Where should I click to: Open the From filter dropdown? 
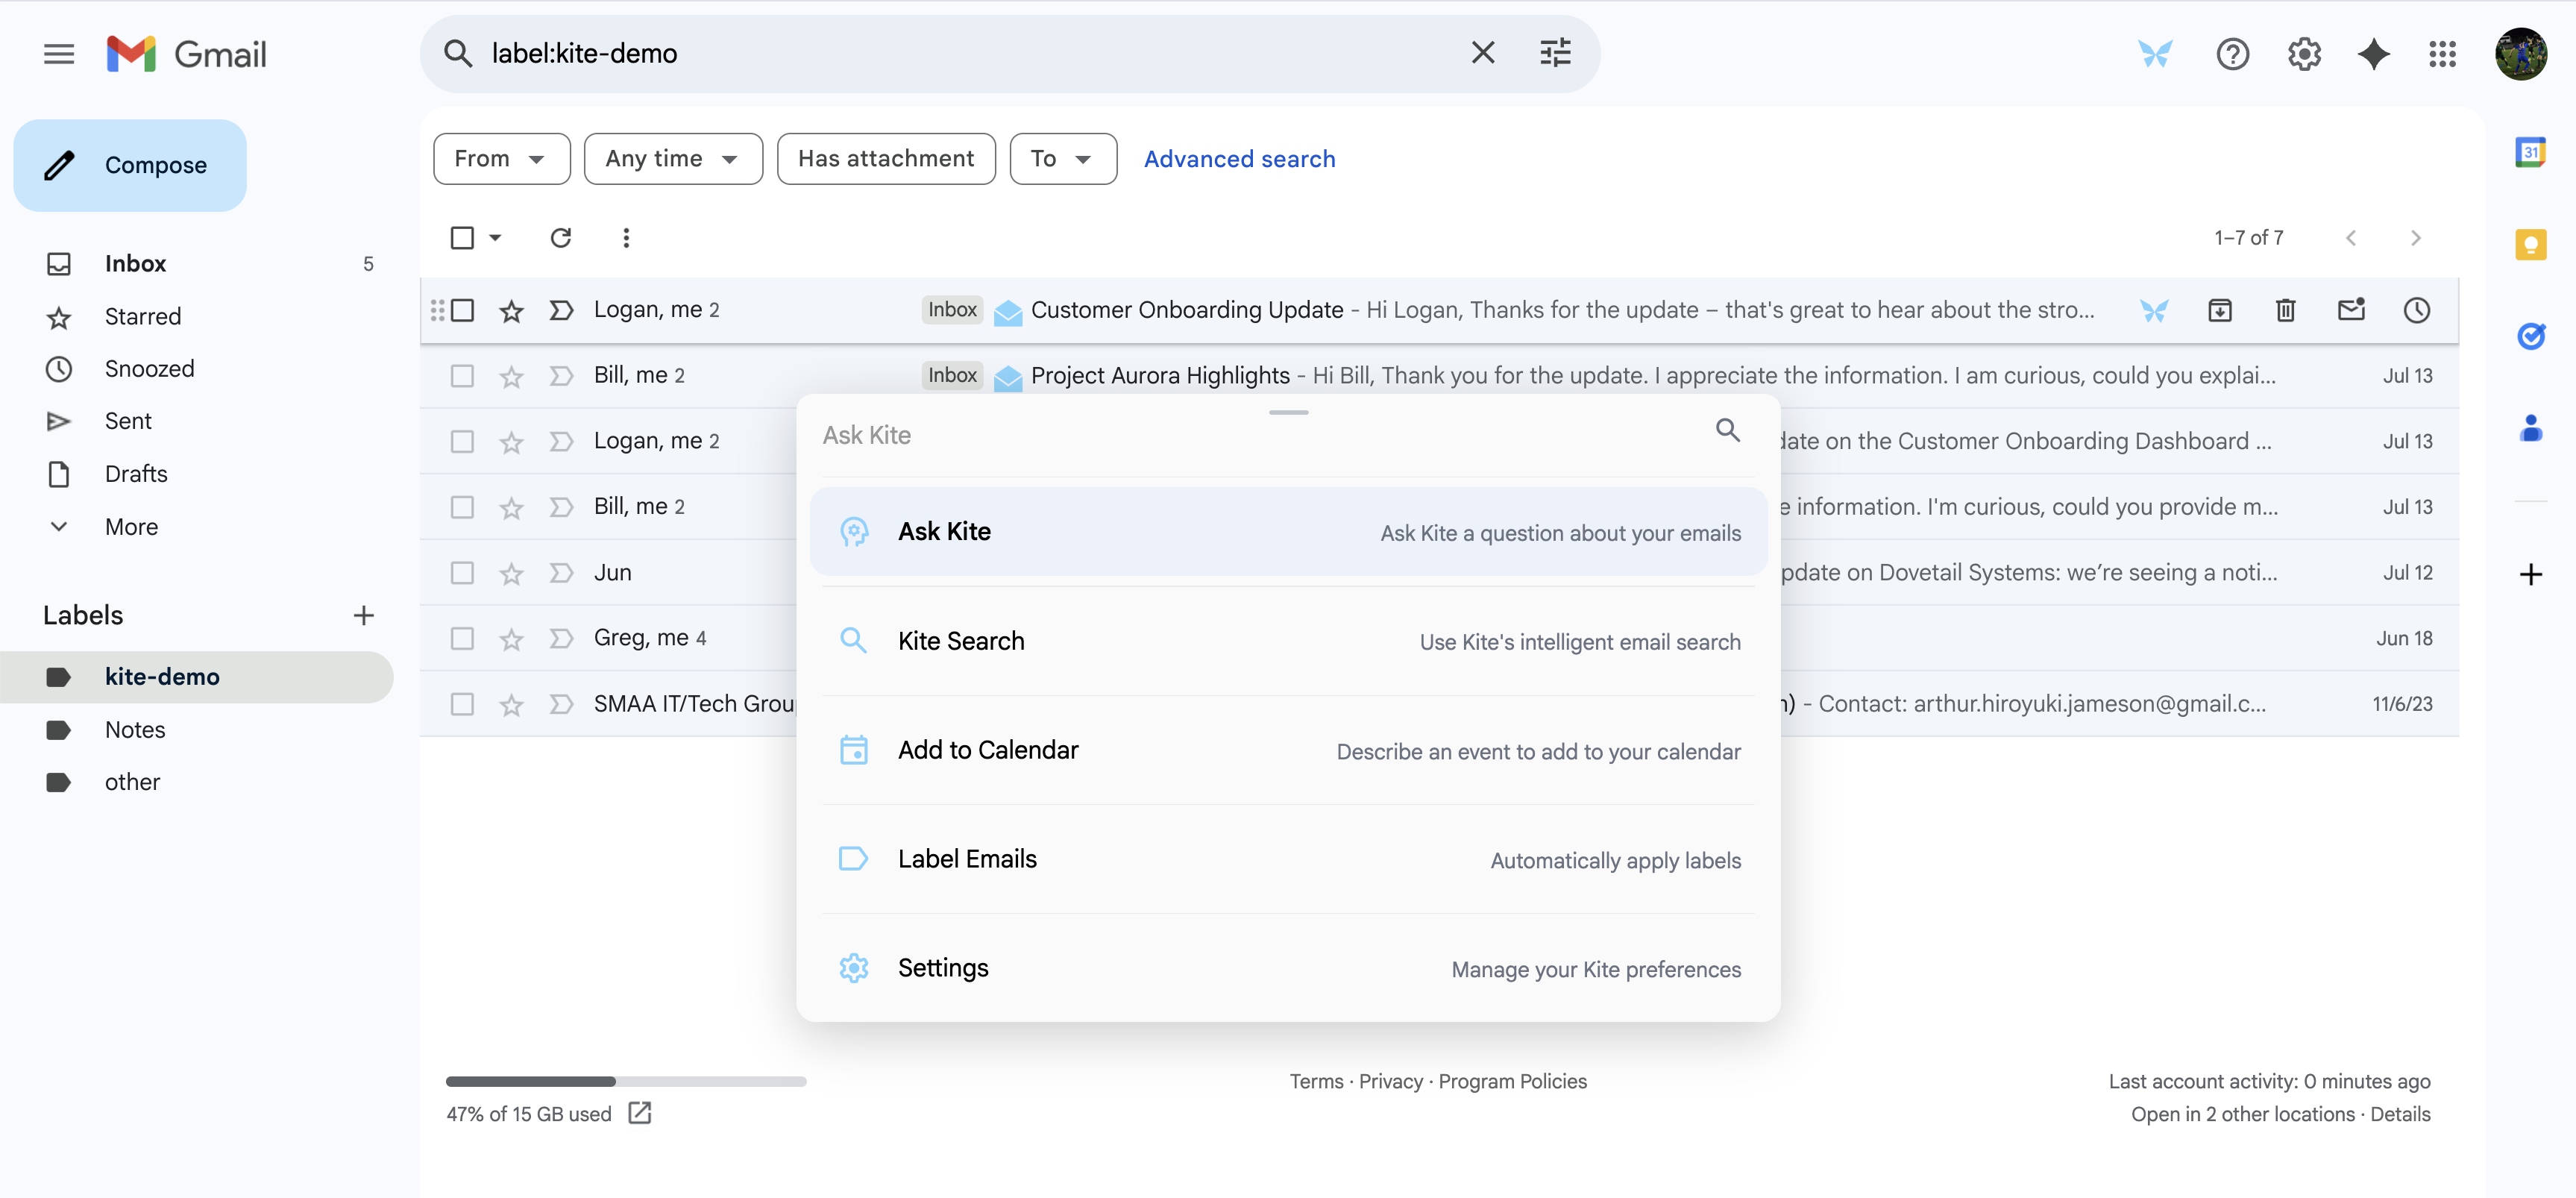(x=501, y=159)
